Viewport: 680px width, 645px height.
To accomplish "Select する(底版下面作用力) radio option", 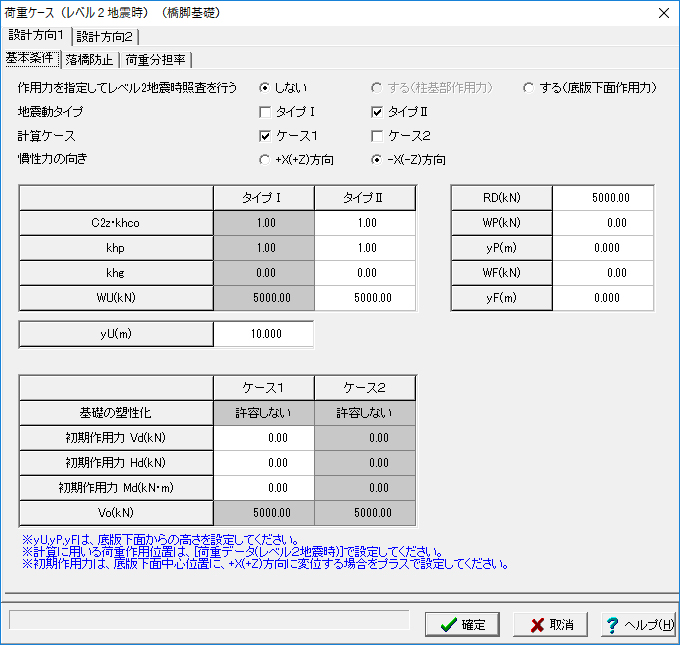I will pyautogui.click(x=590, y=88).
